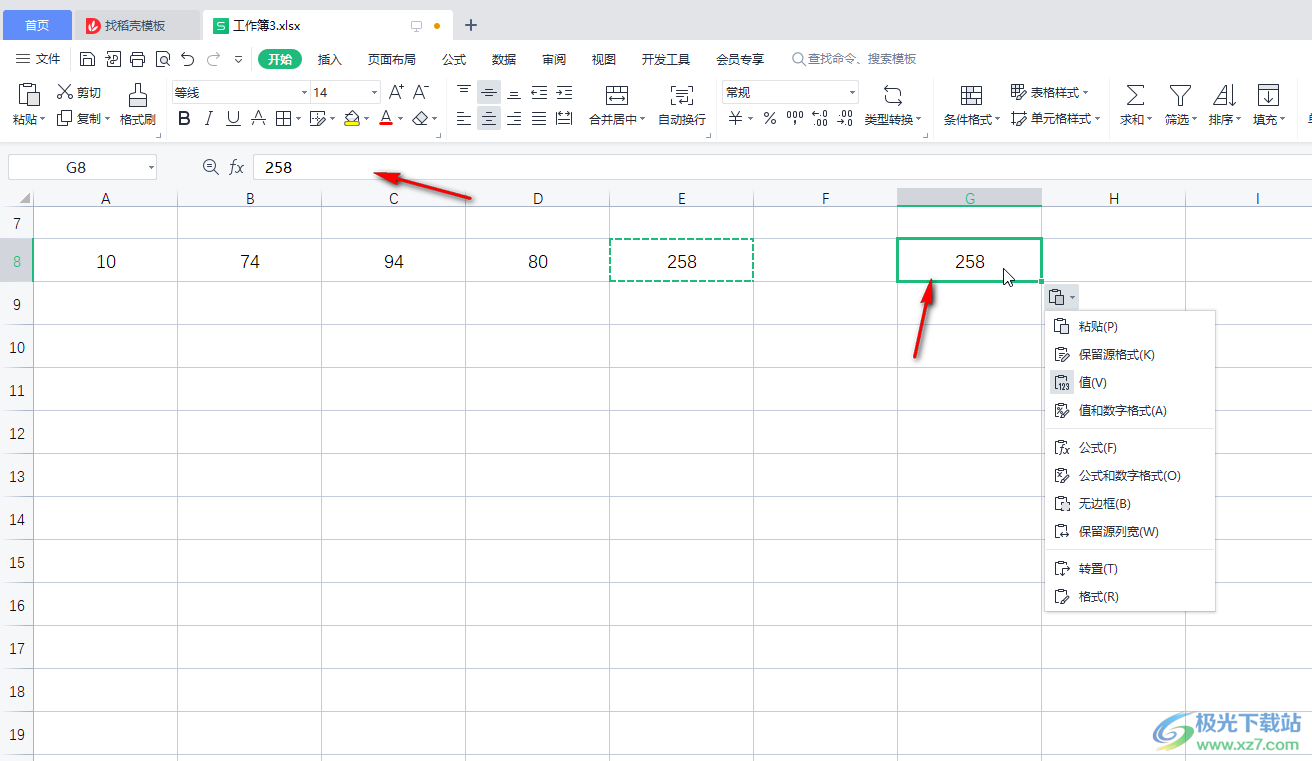Viewport: 1312px width, 761px height.
Task: Expand the borders dropdown arrow
Action: point(299,119)
